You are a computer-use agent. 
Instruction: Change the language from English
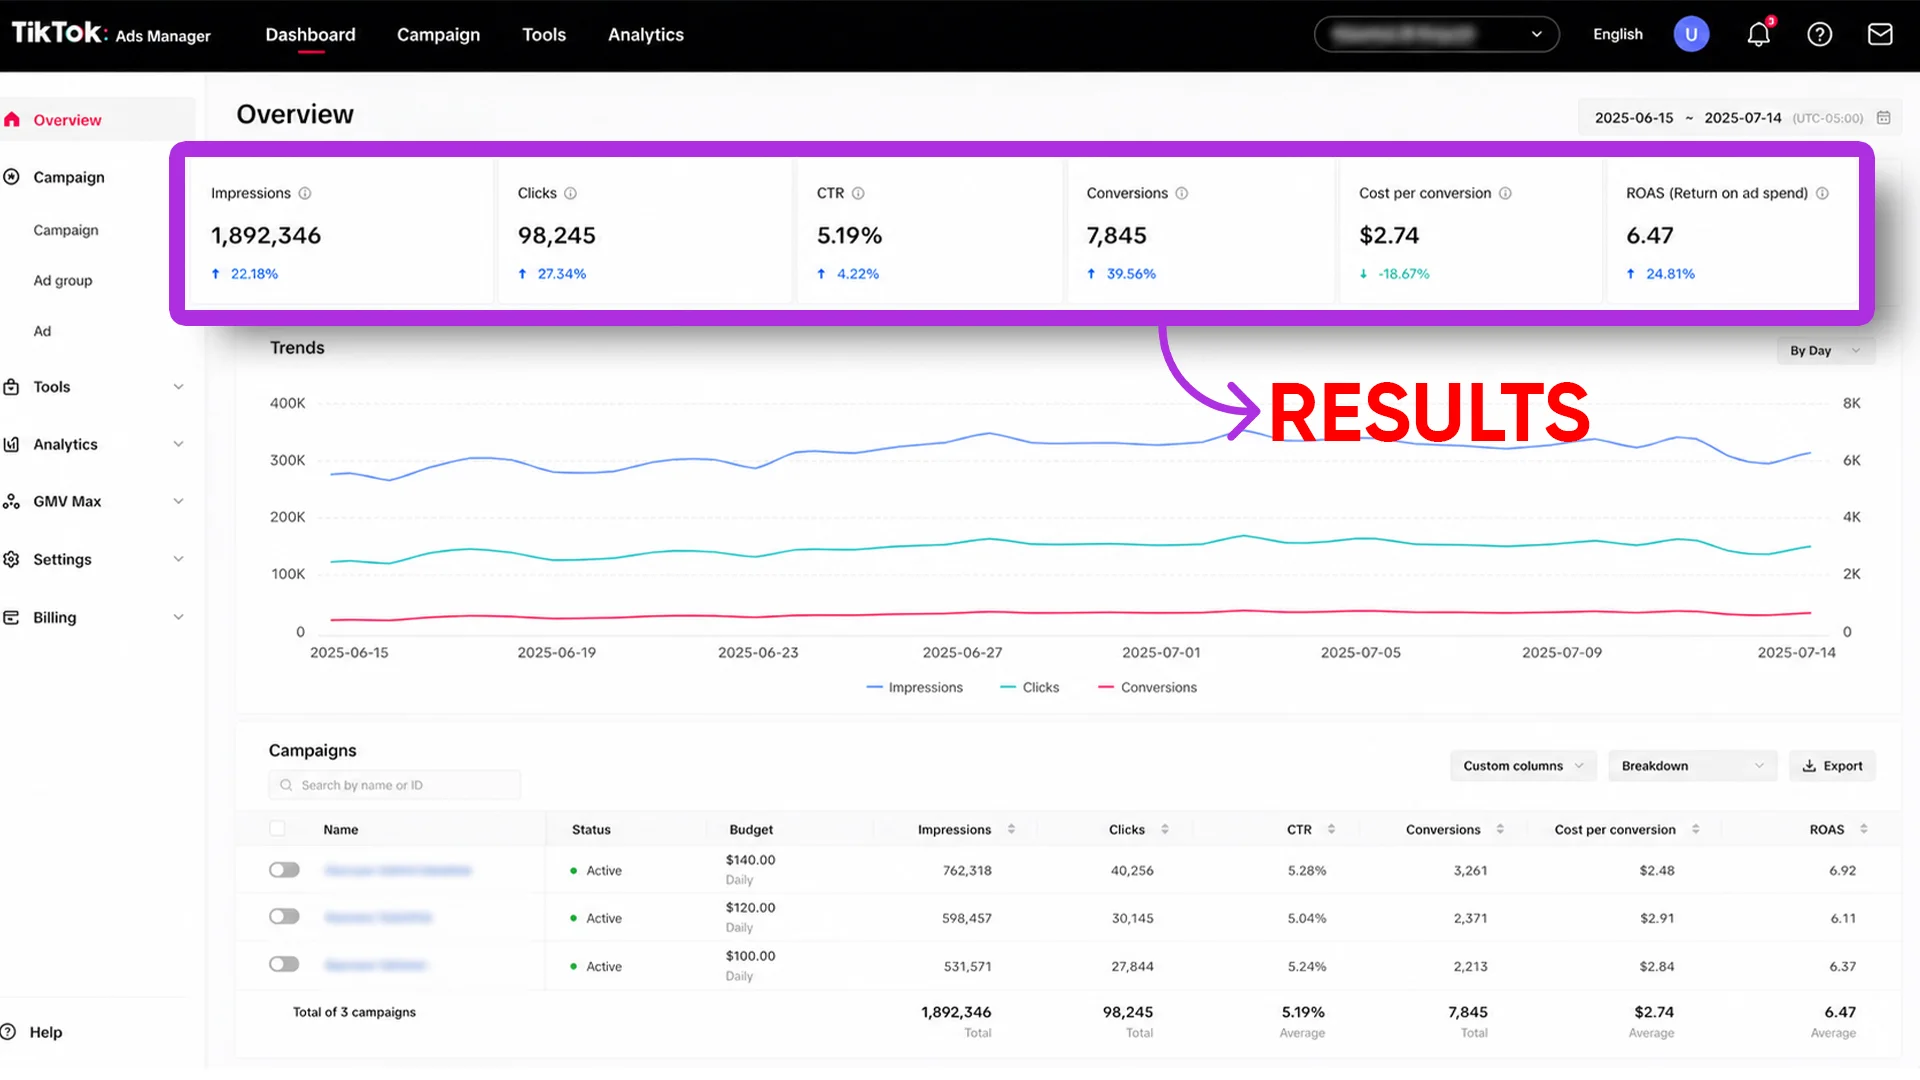click(1617, 34)
